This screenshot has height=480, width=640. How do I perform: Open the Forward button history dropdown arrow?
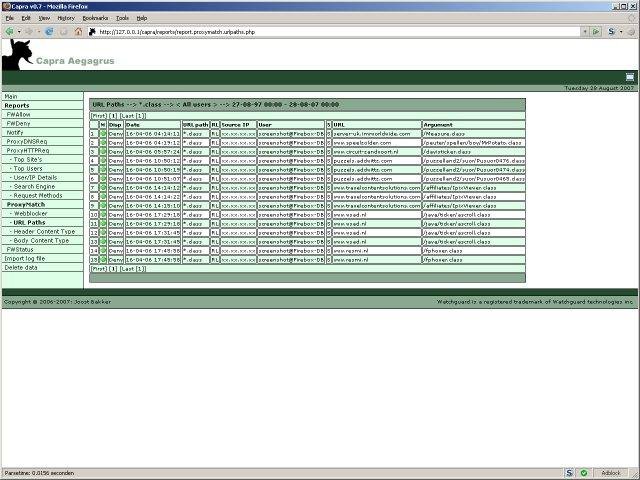point(39,31)
